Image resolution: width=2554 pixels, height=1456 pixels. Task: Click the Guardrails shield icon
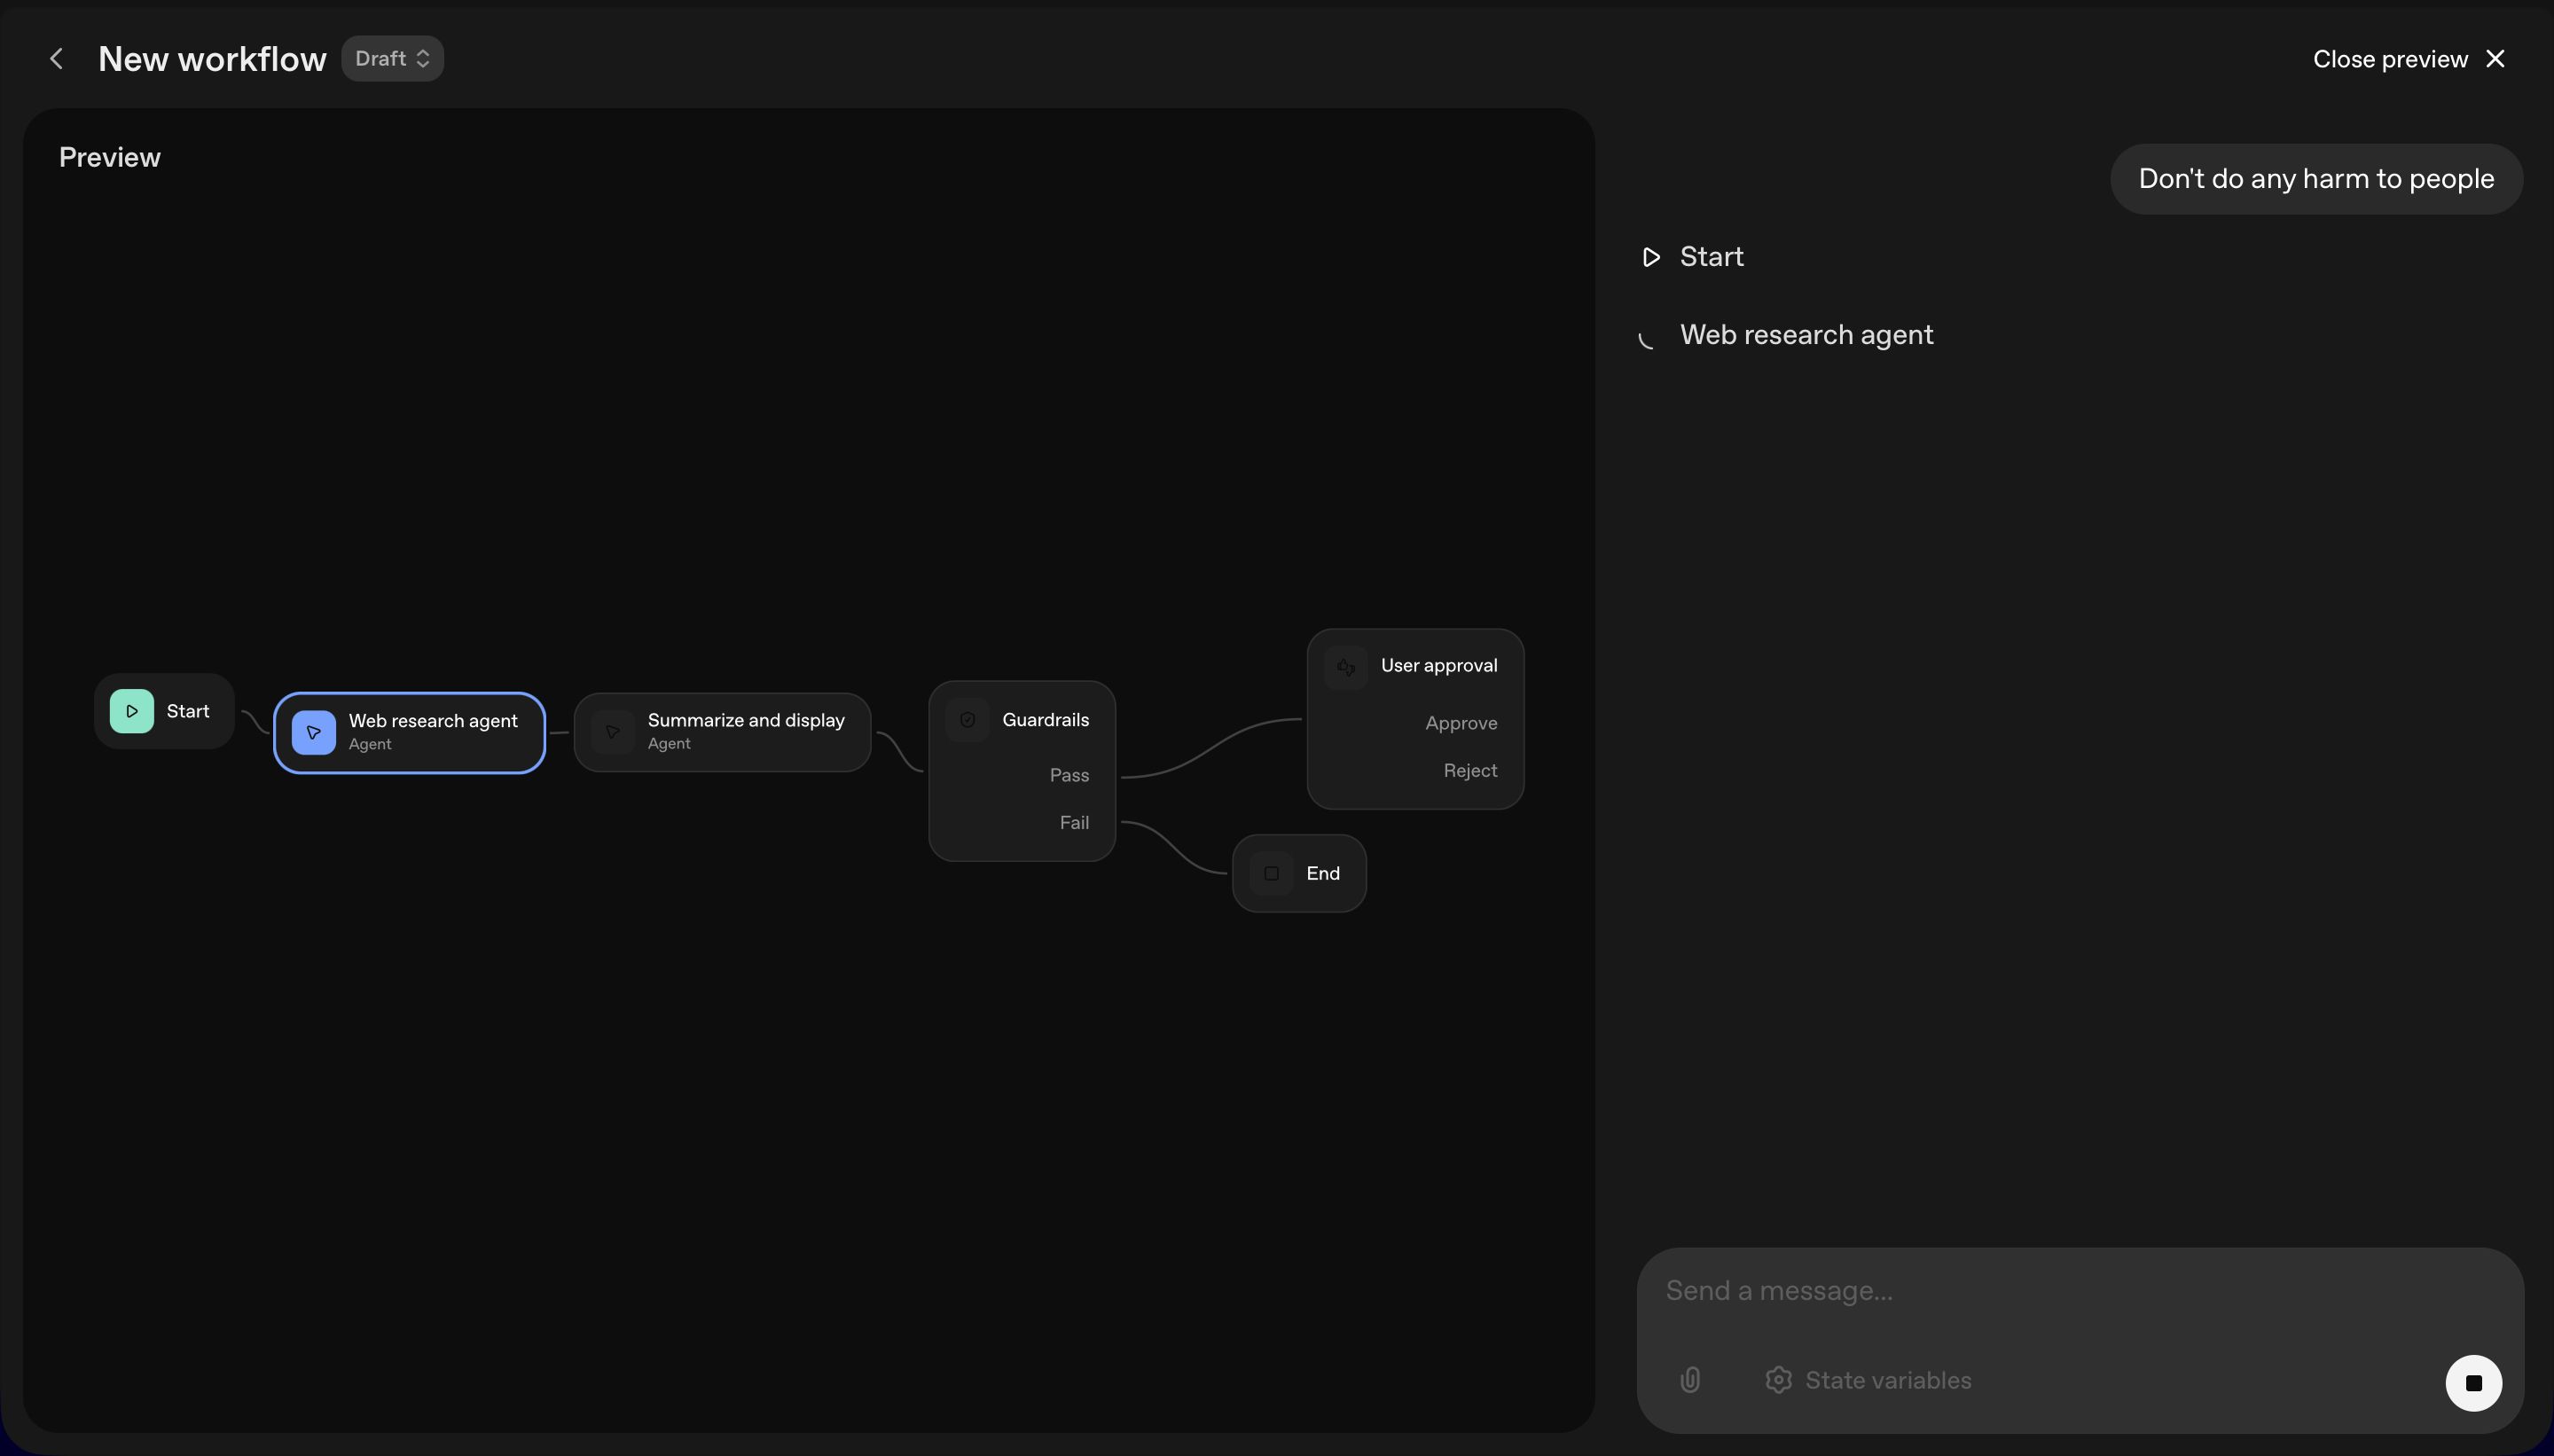(x=967, y=720)
